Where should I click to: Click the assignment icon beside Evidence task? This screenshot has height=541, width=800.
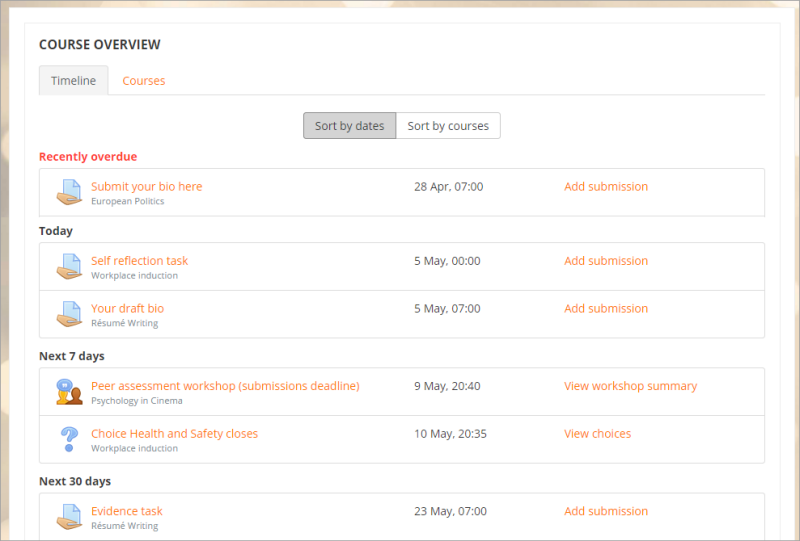pos(68,517)
